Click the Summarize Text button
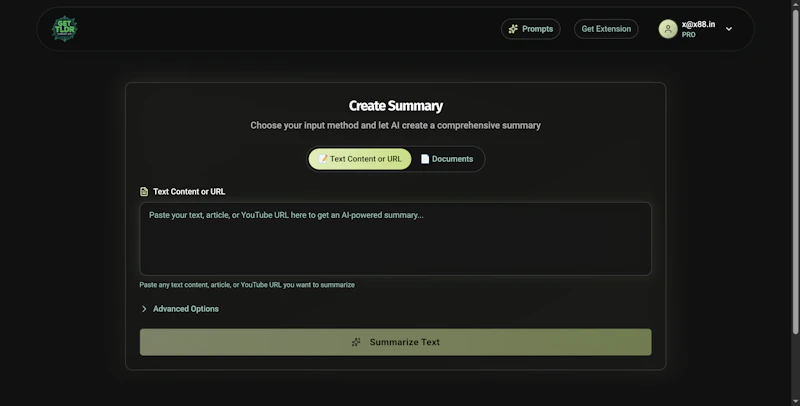 395,342
